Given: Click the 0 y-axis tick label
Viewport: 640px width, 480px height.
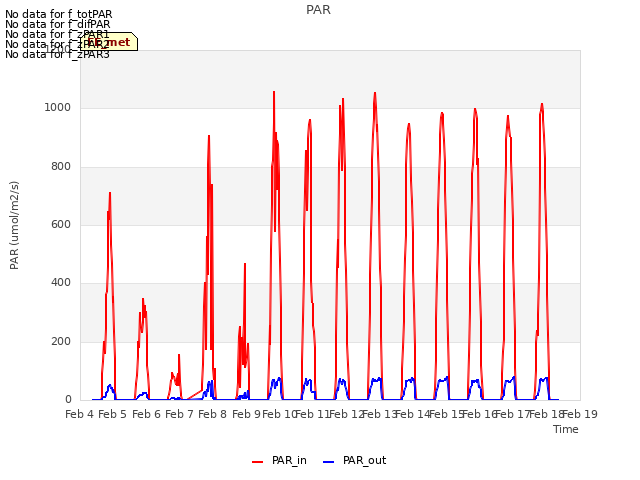Looking at the screenshot, I should (x=68, y=400).
